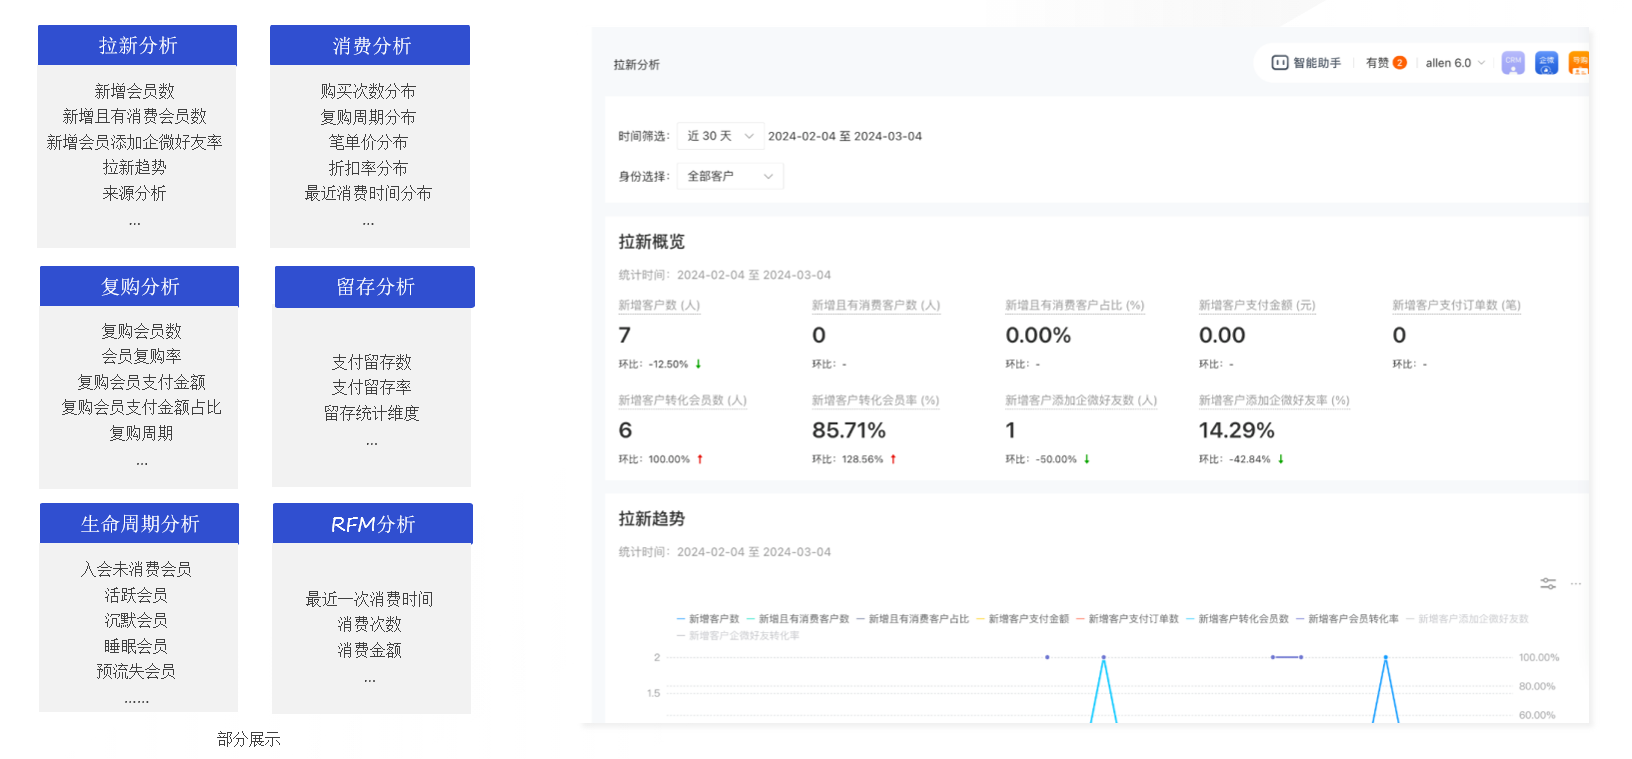Viewport: 1632px width, 759px height.
Task: Click the date range 2024-02-04 至 2024-03-04
Action: (845, 136)
